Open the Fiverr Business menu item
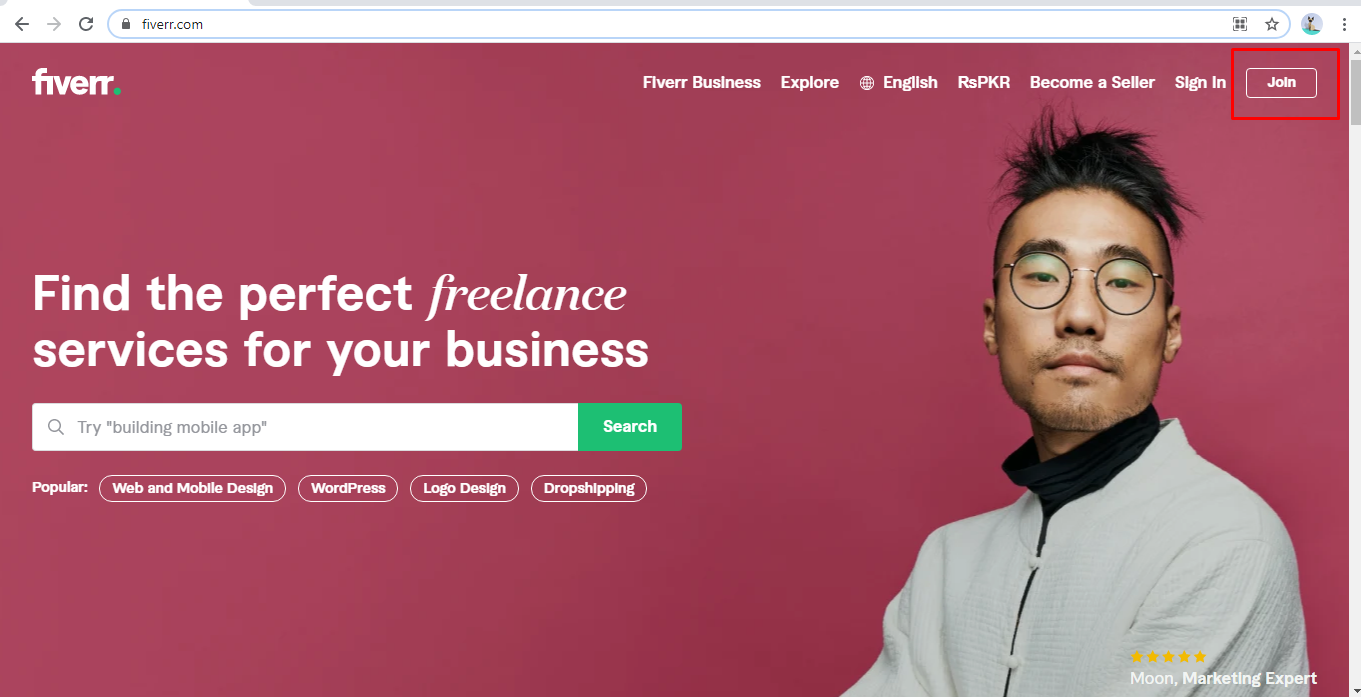 point(702,83)
